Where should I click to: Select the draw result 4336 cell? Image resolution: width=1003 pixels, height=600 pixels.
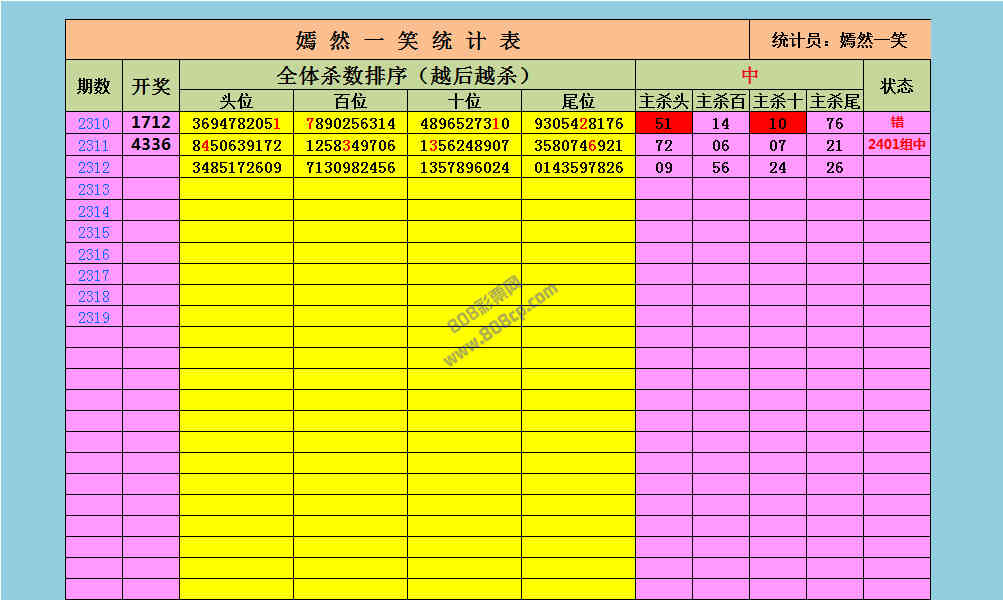point(151,145)
